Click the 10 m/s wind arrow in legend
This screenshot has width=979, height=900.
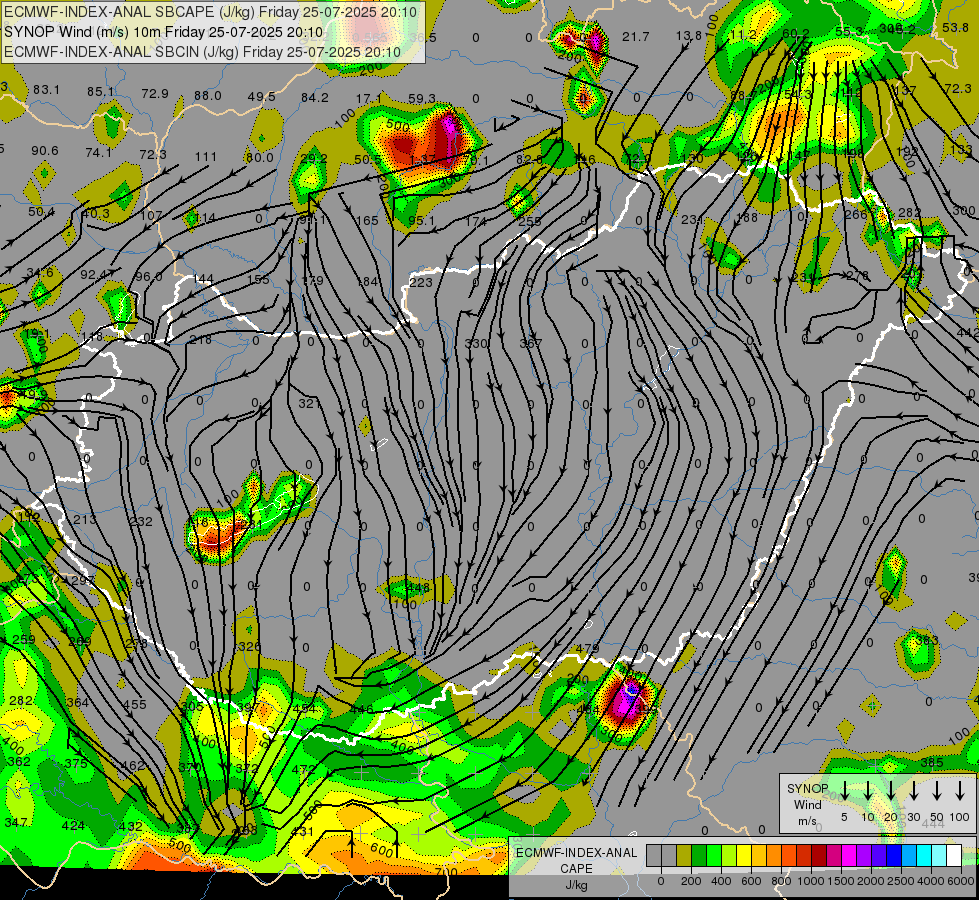click(868, 791)
